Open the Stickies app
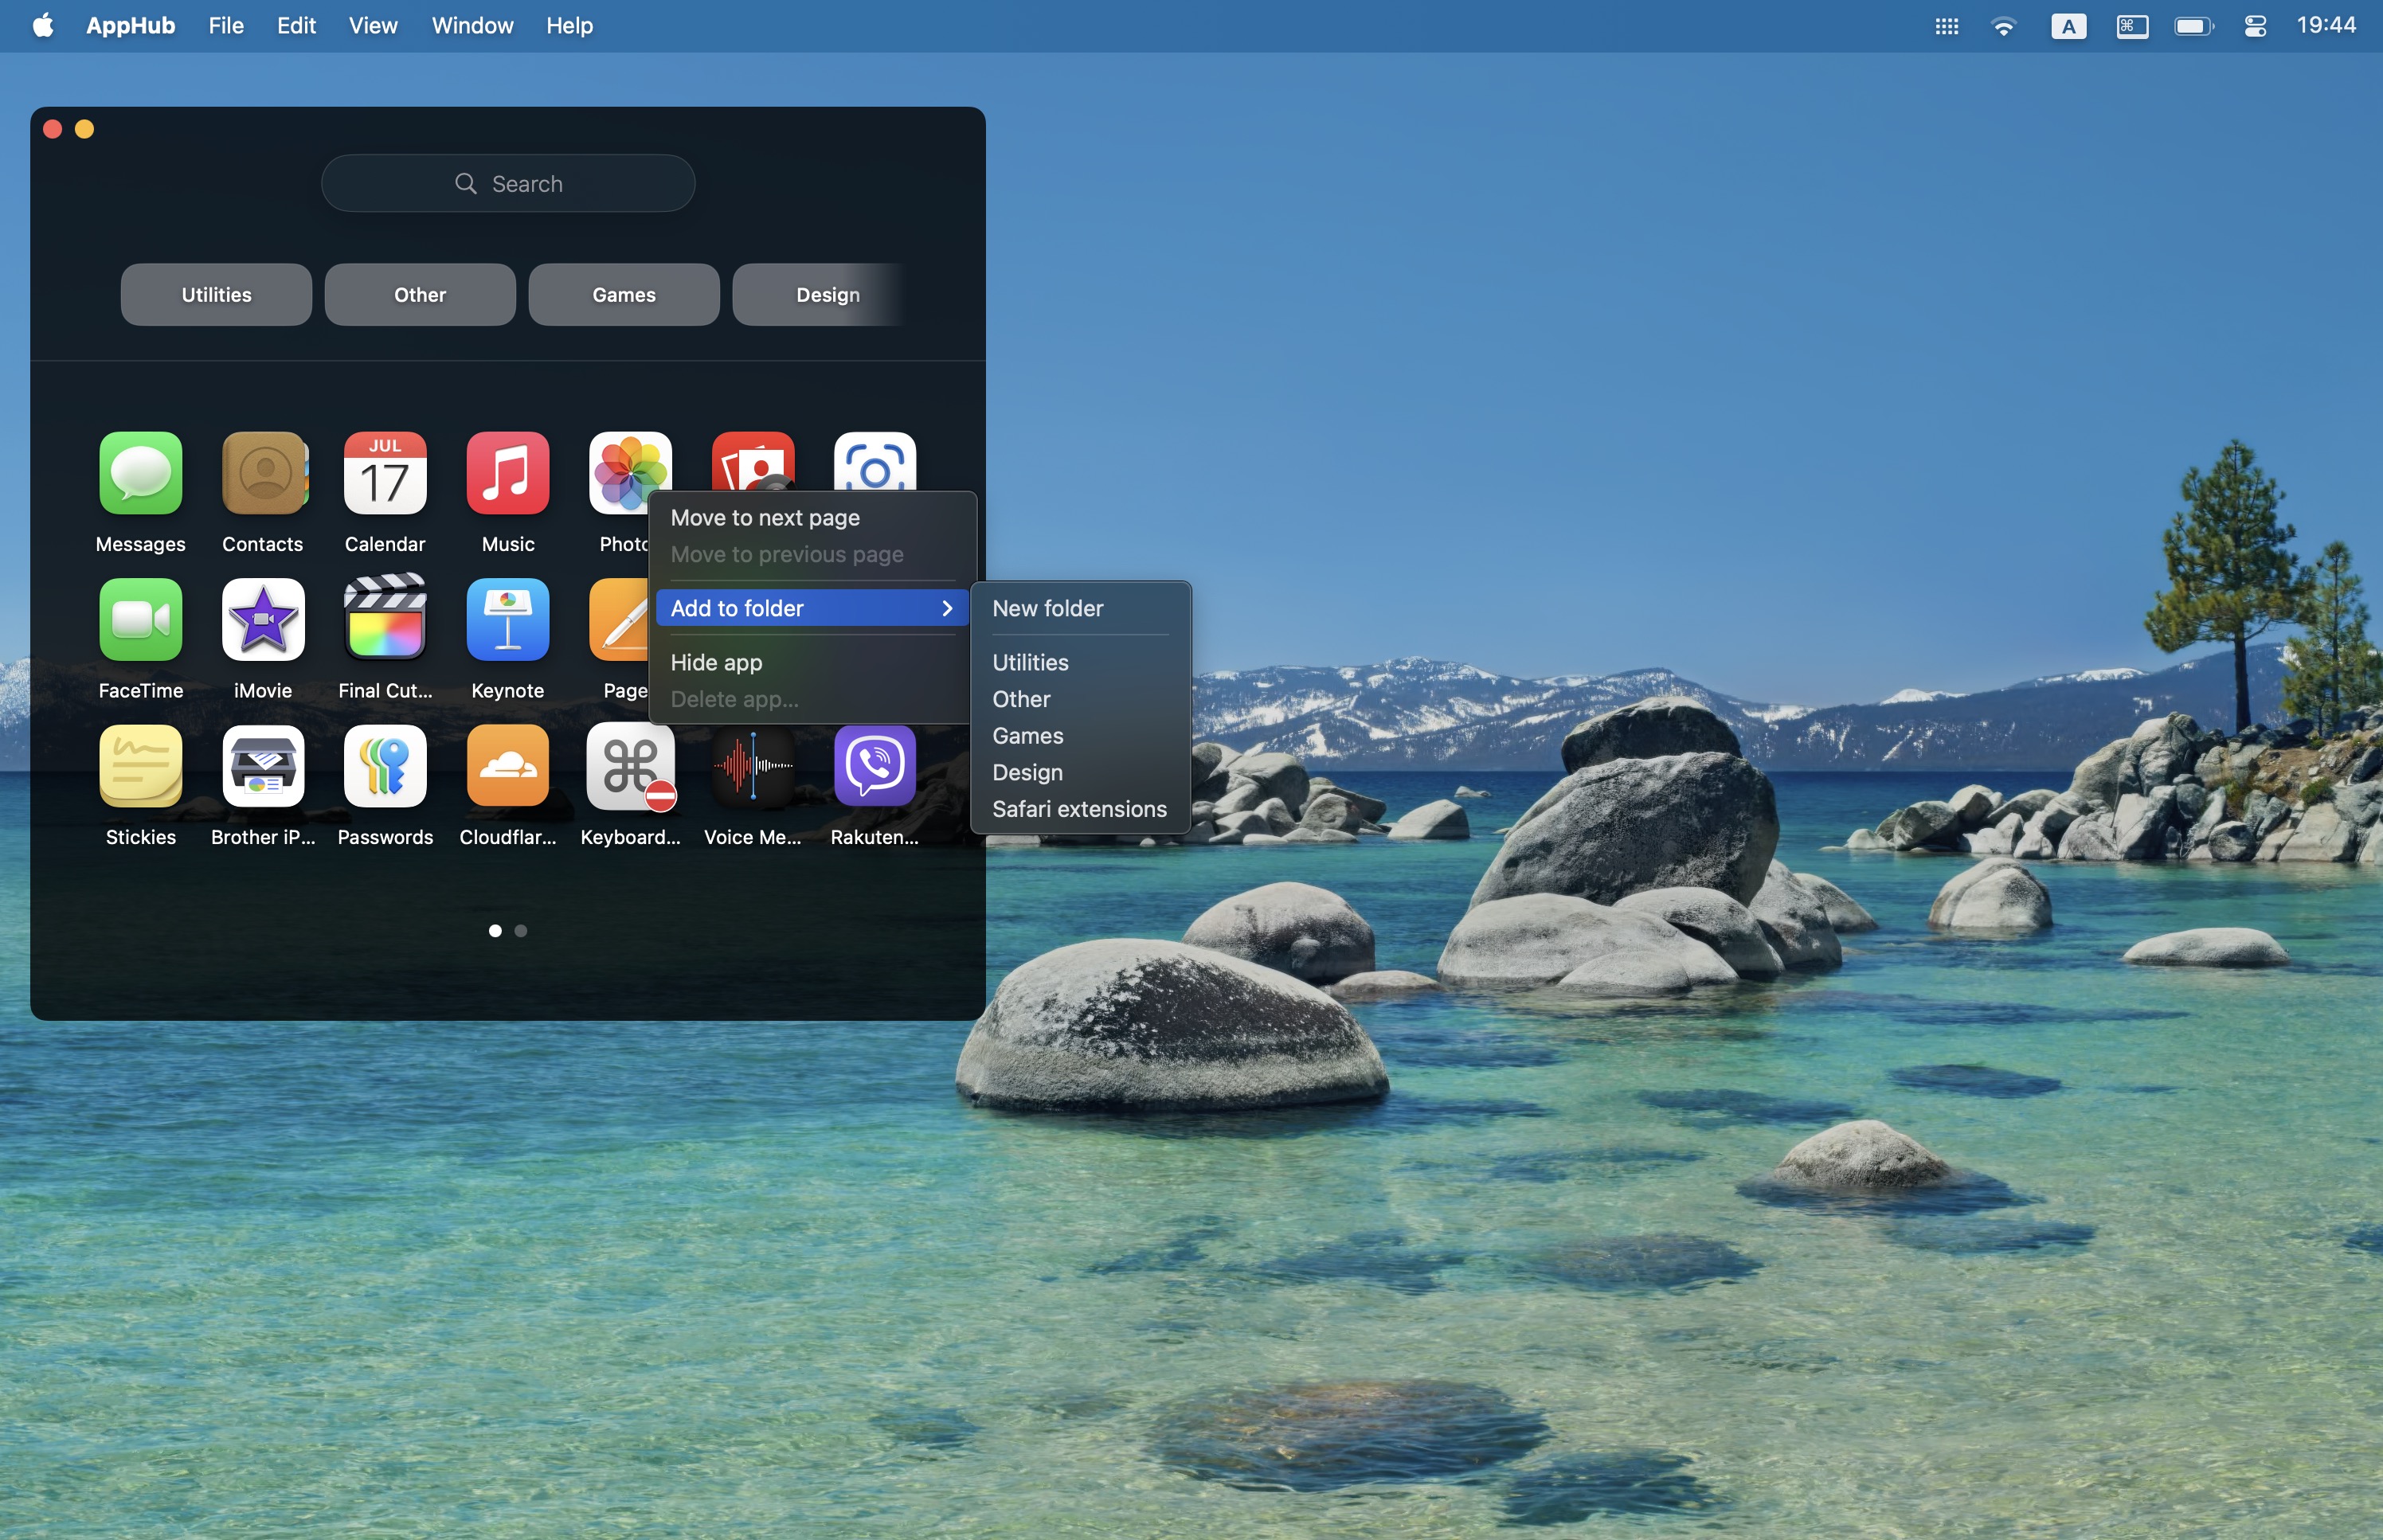This screenshot has height=1540, width=2383. pos(140,766)
